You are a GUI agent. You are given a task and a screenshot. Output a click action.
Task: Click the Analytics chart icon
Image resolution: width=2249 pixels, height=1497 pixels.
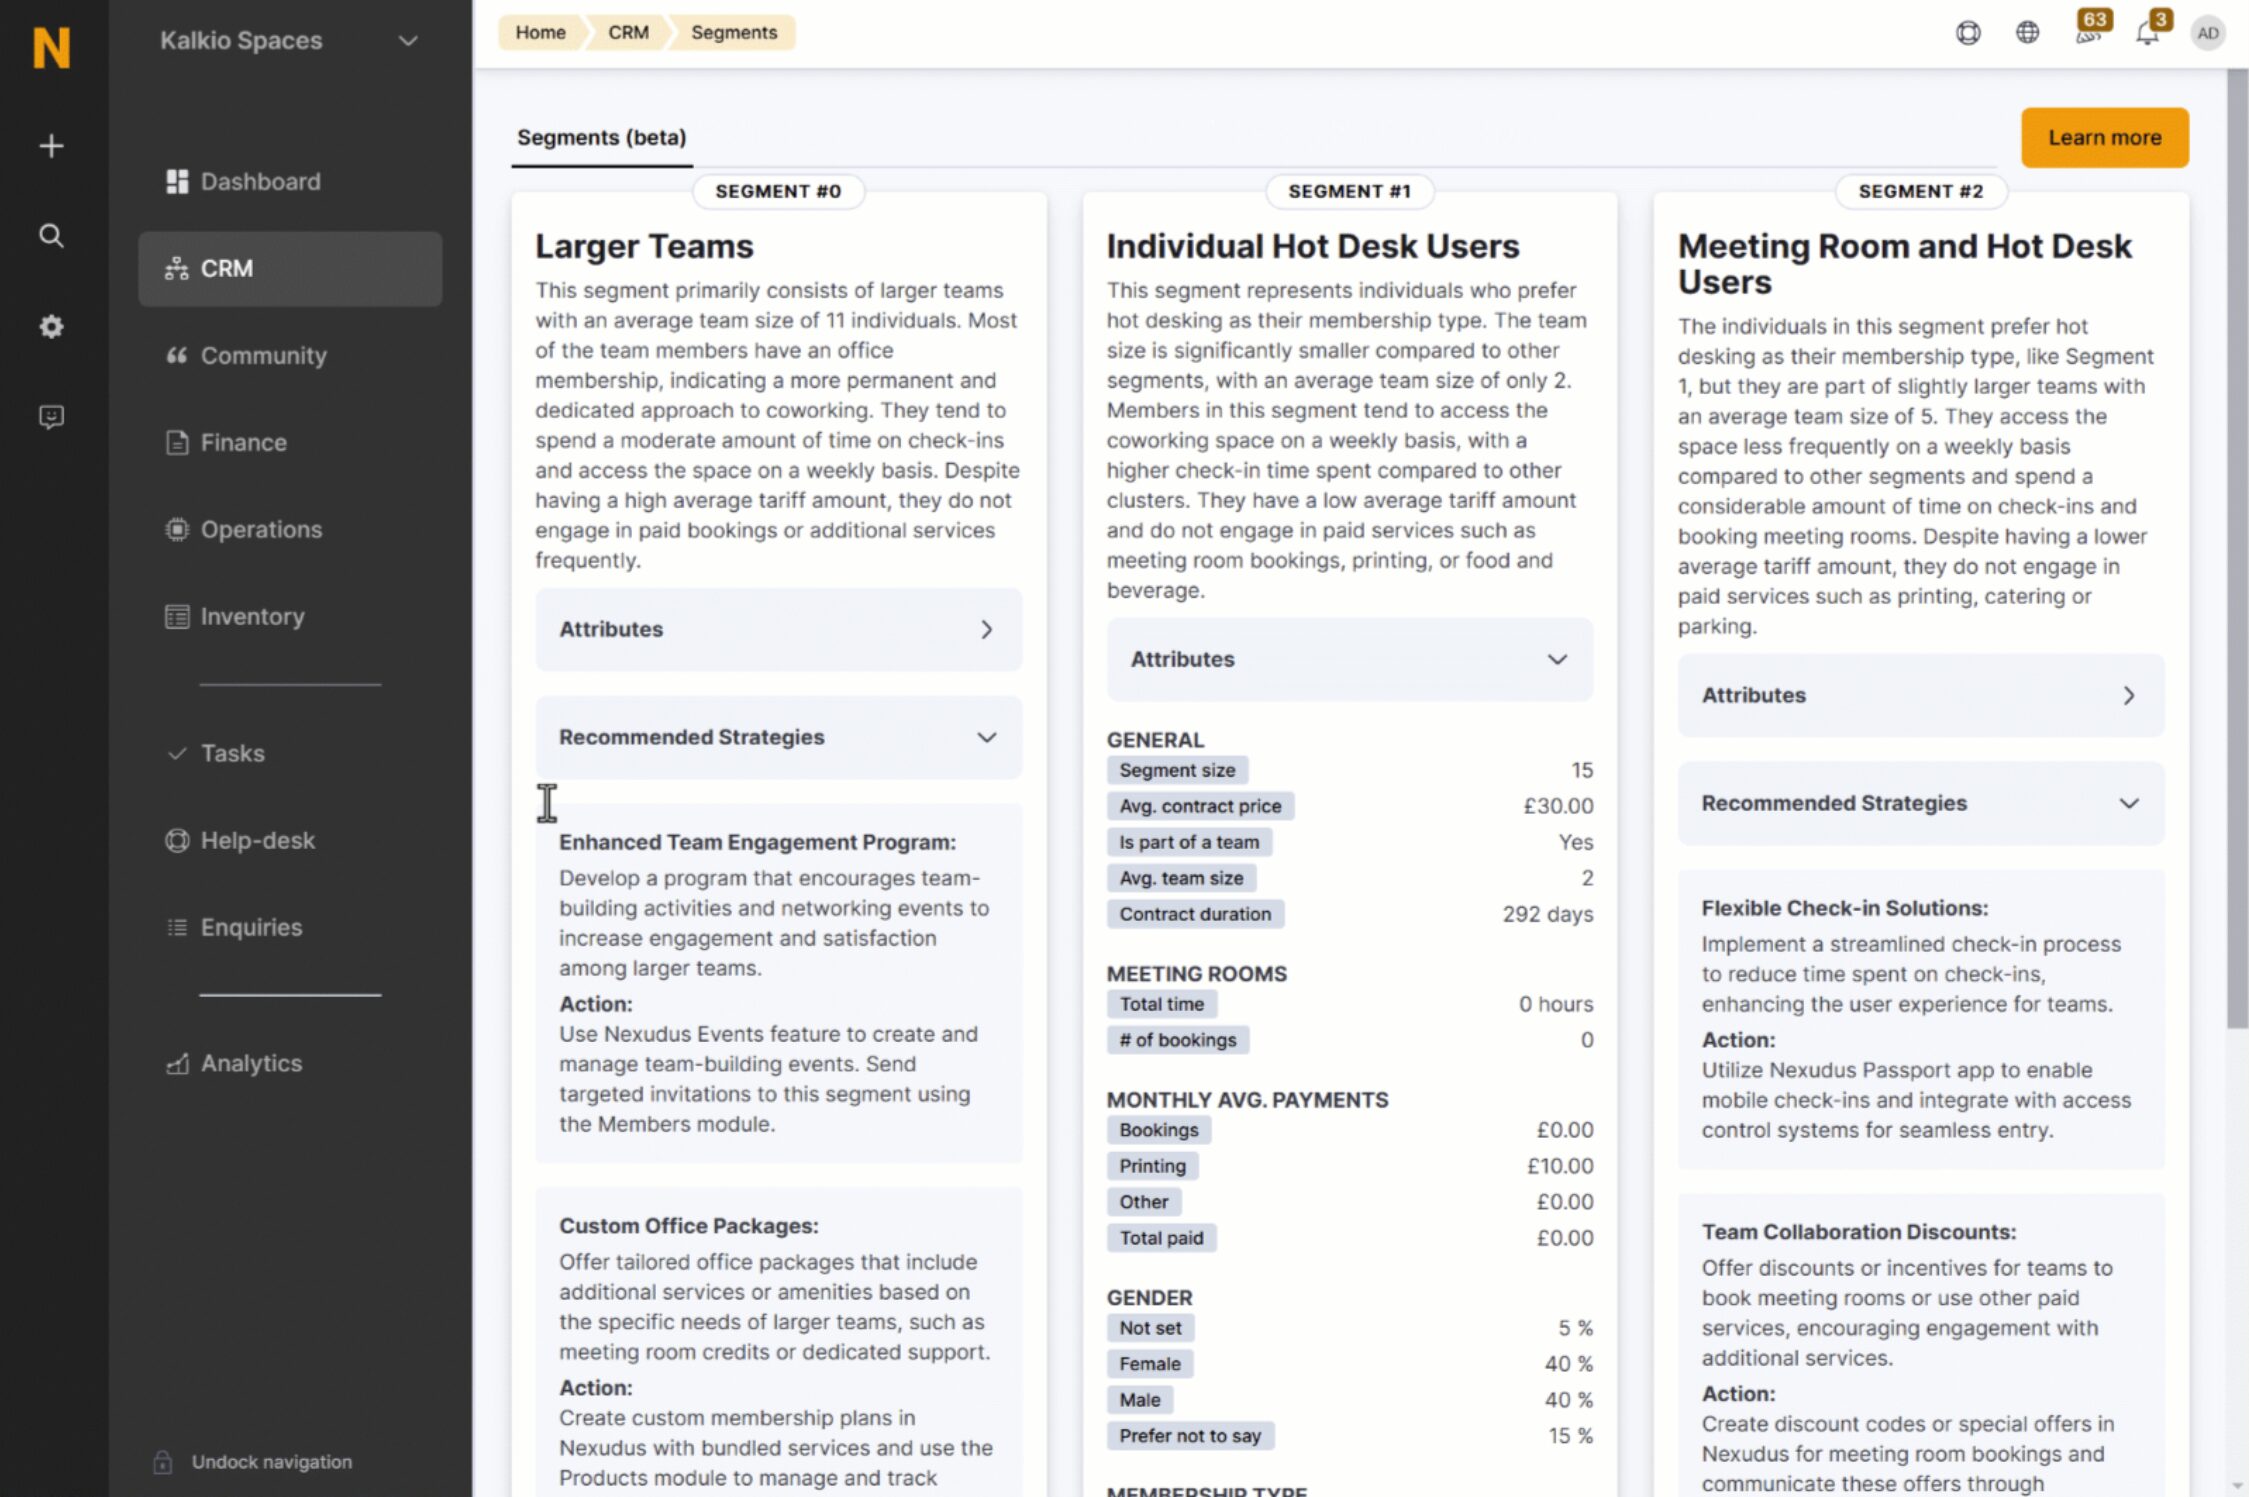[177, 1063]
